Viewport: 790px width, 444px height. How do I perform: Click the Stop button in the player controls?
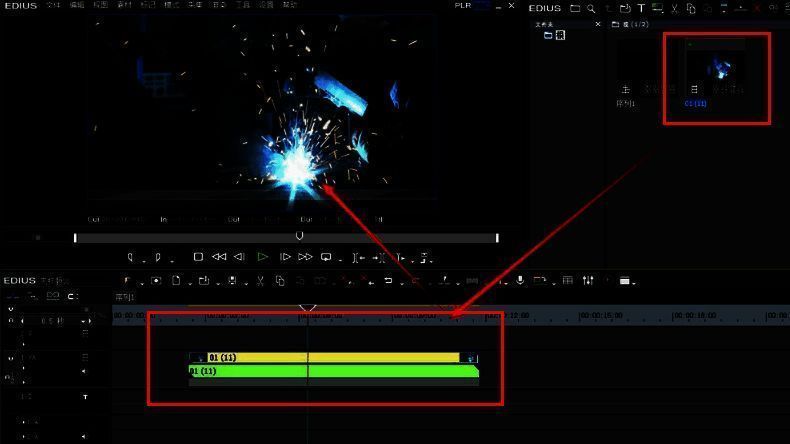coord(198,257)
